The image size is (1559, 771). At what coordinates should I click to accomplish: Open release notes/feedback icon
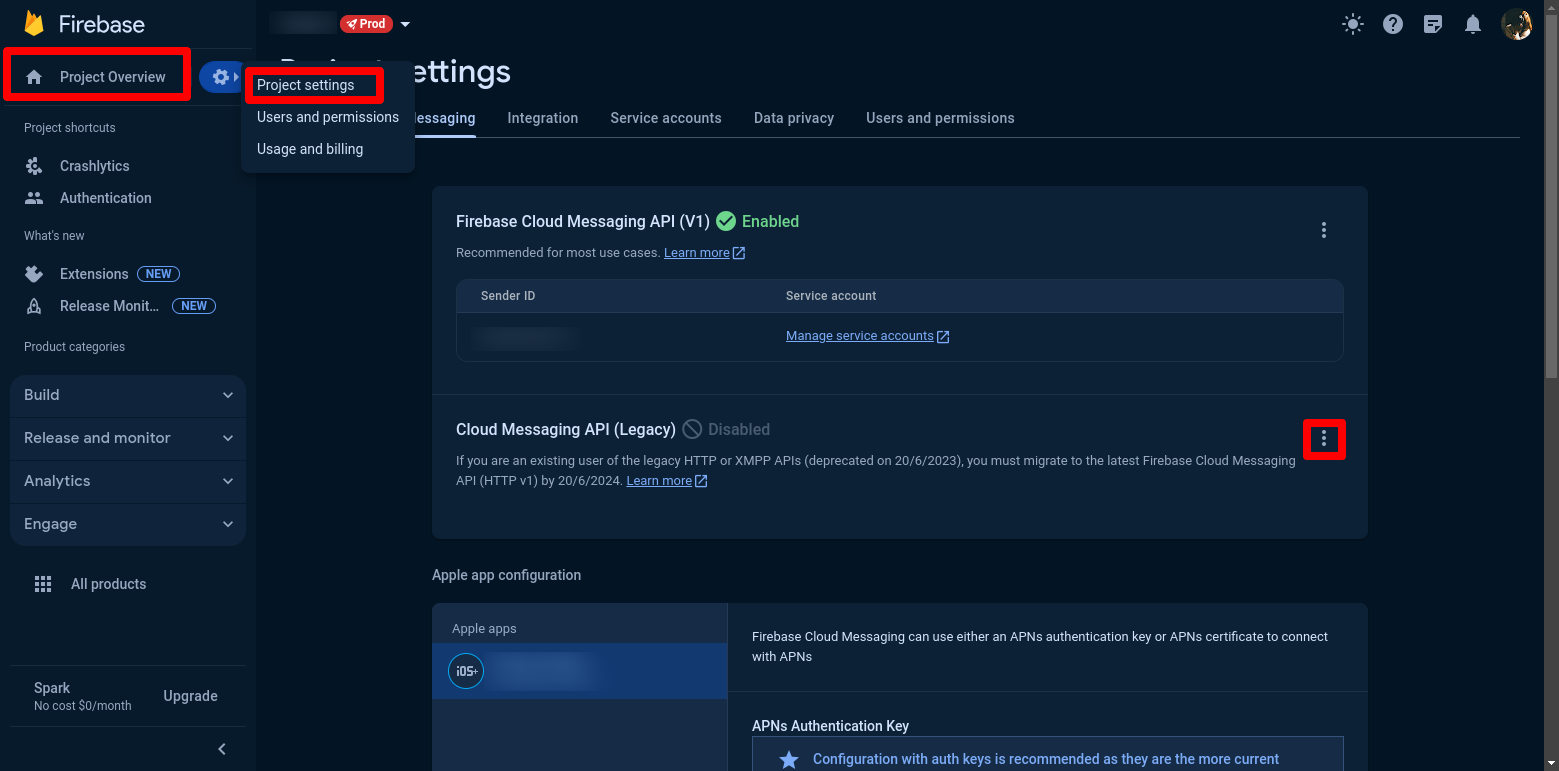(1433, 24)
